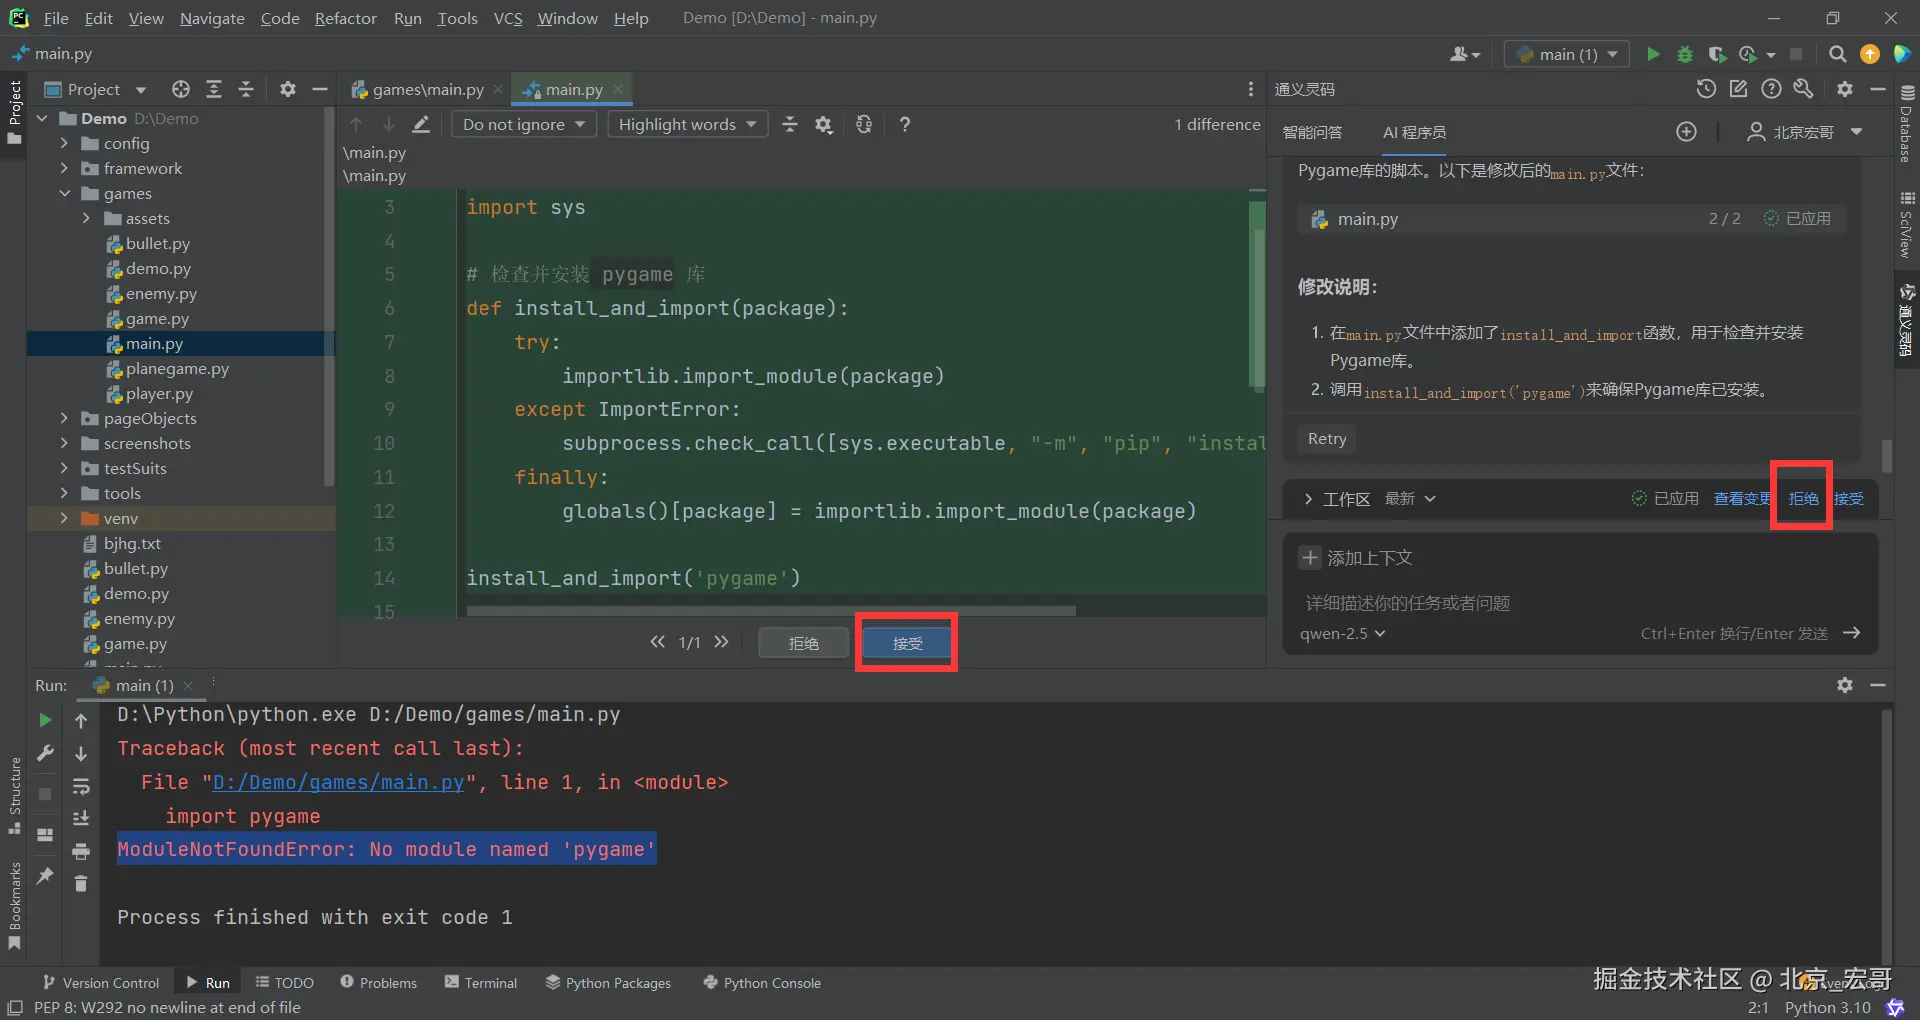
Task: Open the Refactor menu
Action: pos(345,18)
